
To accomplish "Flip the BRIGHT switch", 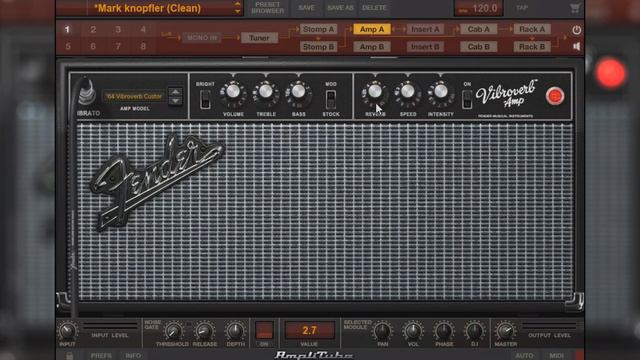I will point(205,99).
